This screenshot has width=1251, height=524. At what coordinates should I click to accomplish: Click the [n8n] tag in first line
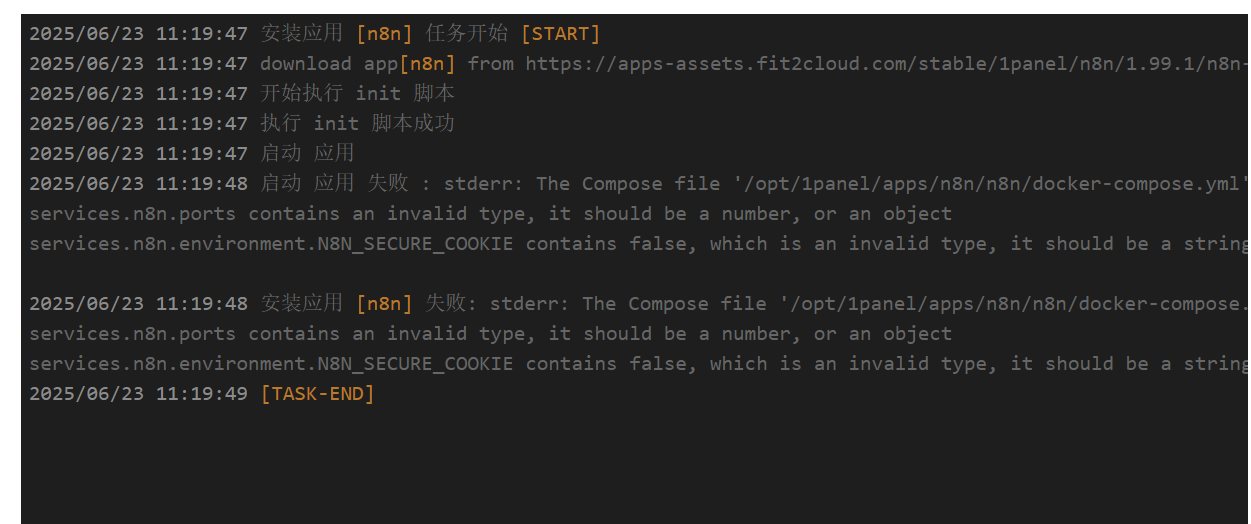pyautogui.click(x=384, y=34)
